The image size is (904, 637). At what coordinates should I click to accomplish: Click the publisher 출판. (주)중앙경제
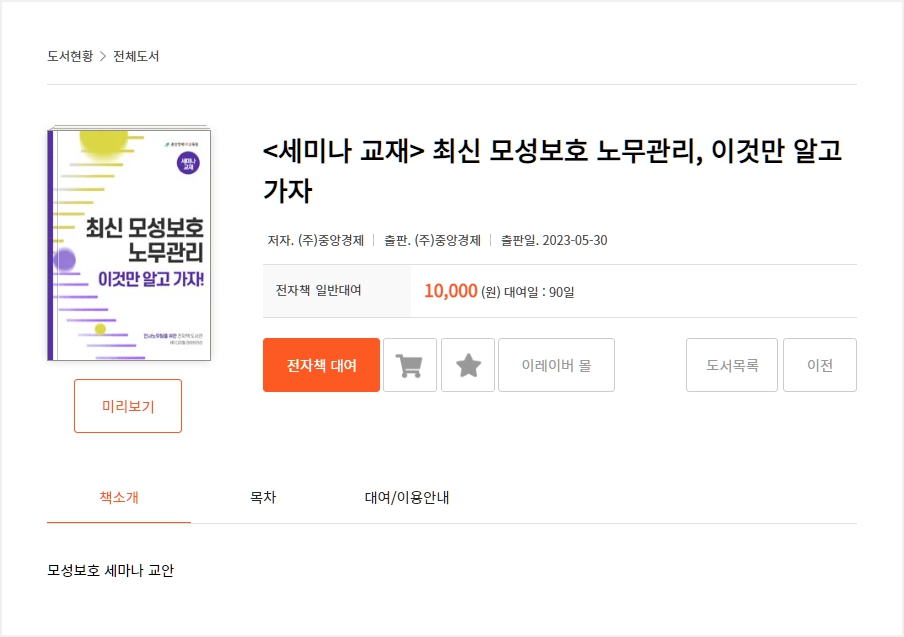[x=432, y=240]
